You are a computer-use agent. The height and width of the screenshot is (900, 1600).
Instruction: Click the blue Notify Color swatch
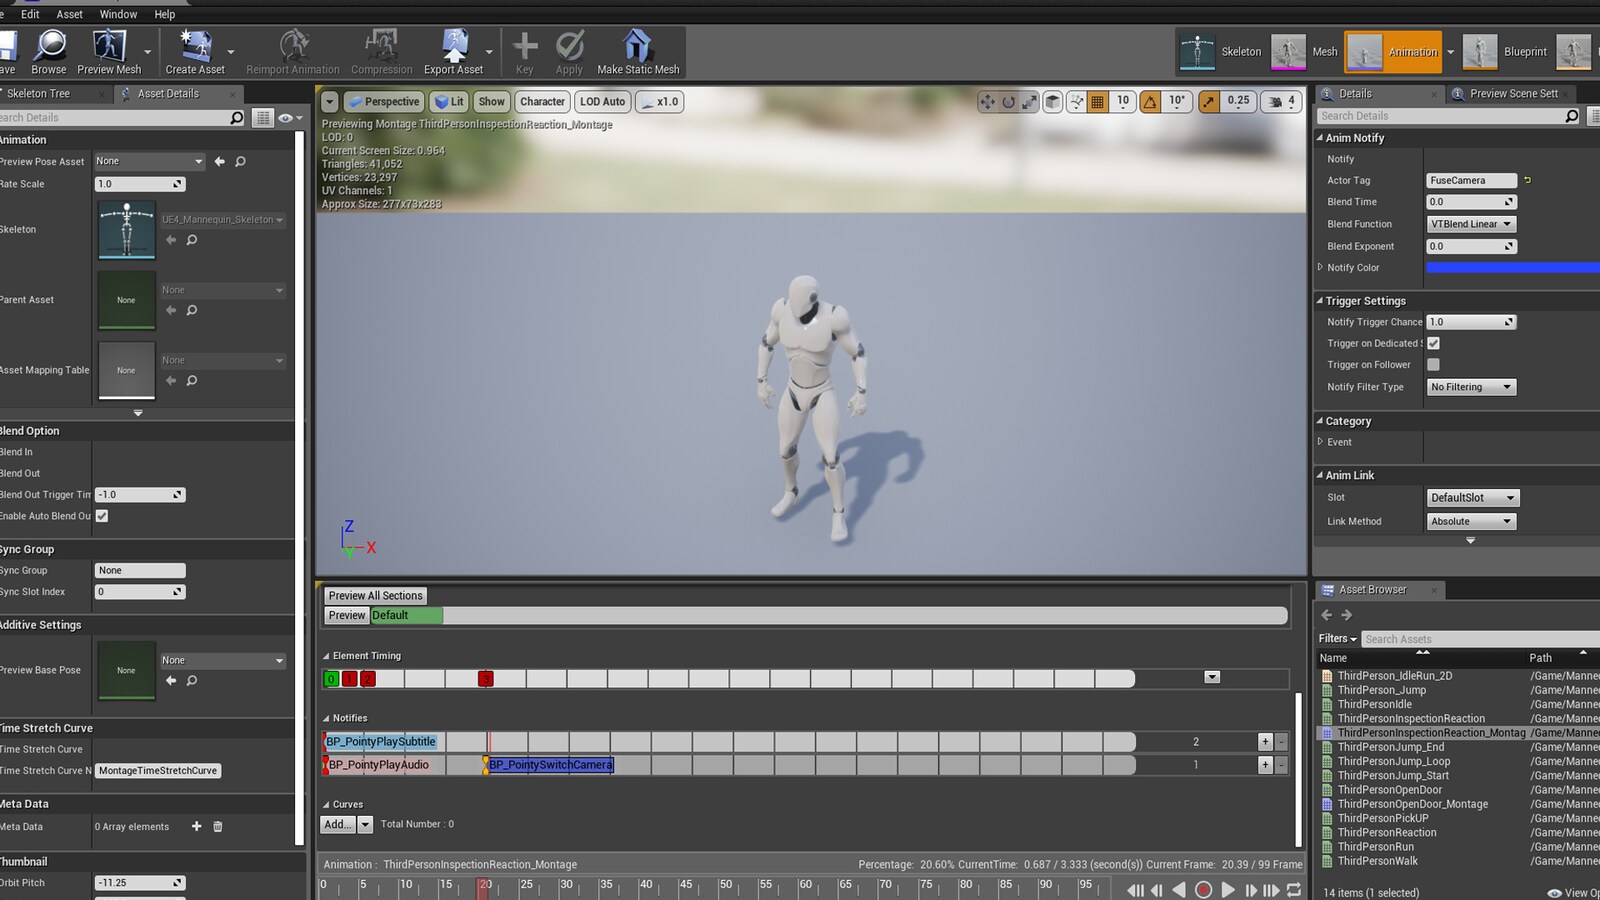coord(1512,267)
